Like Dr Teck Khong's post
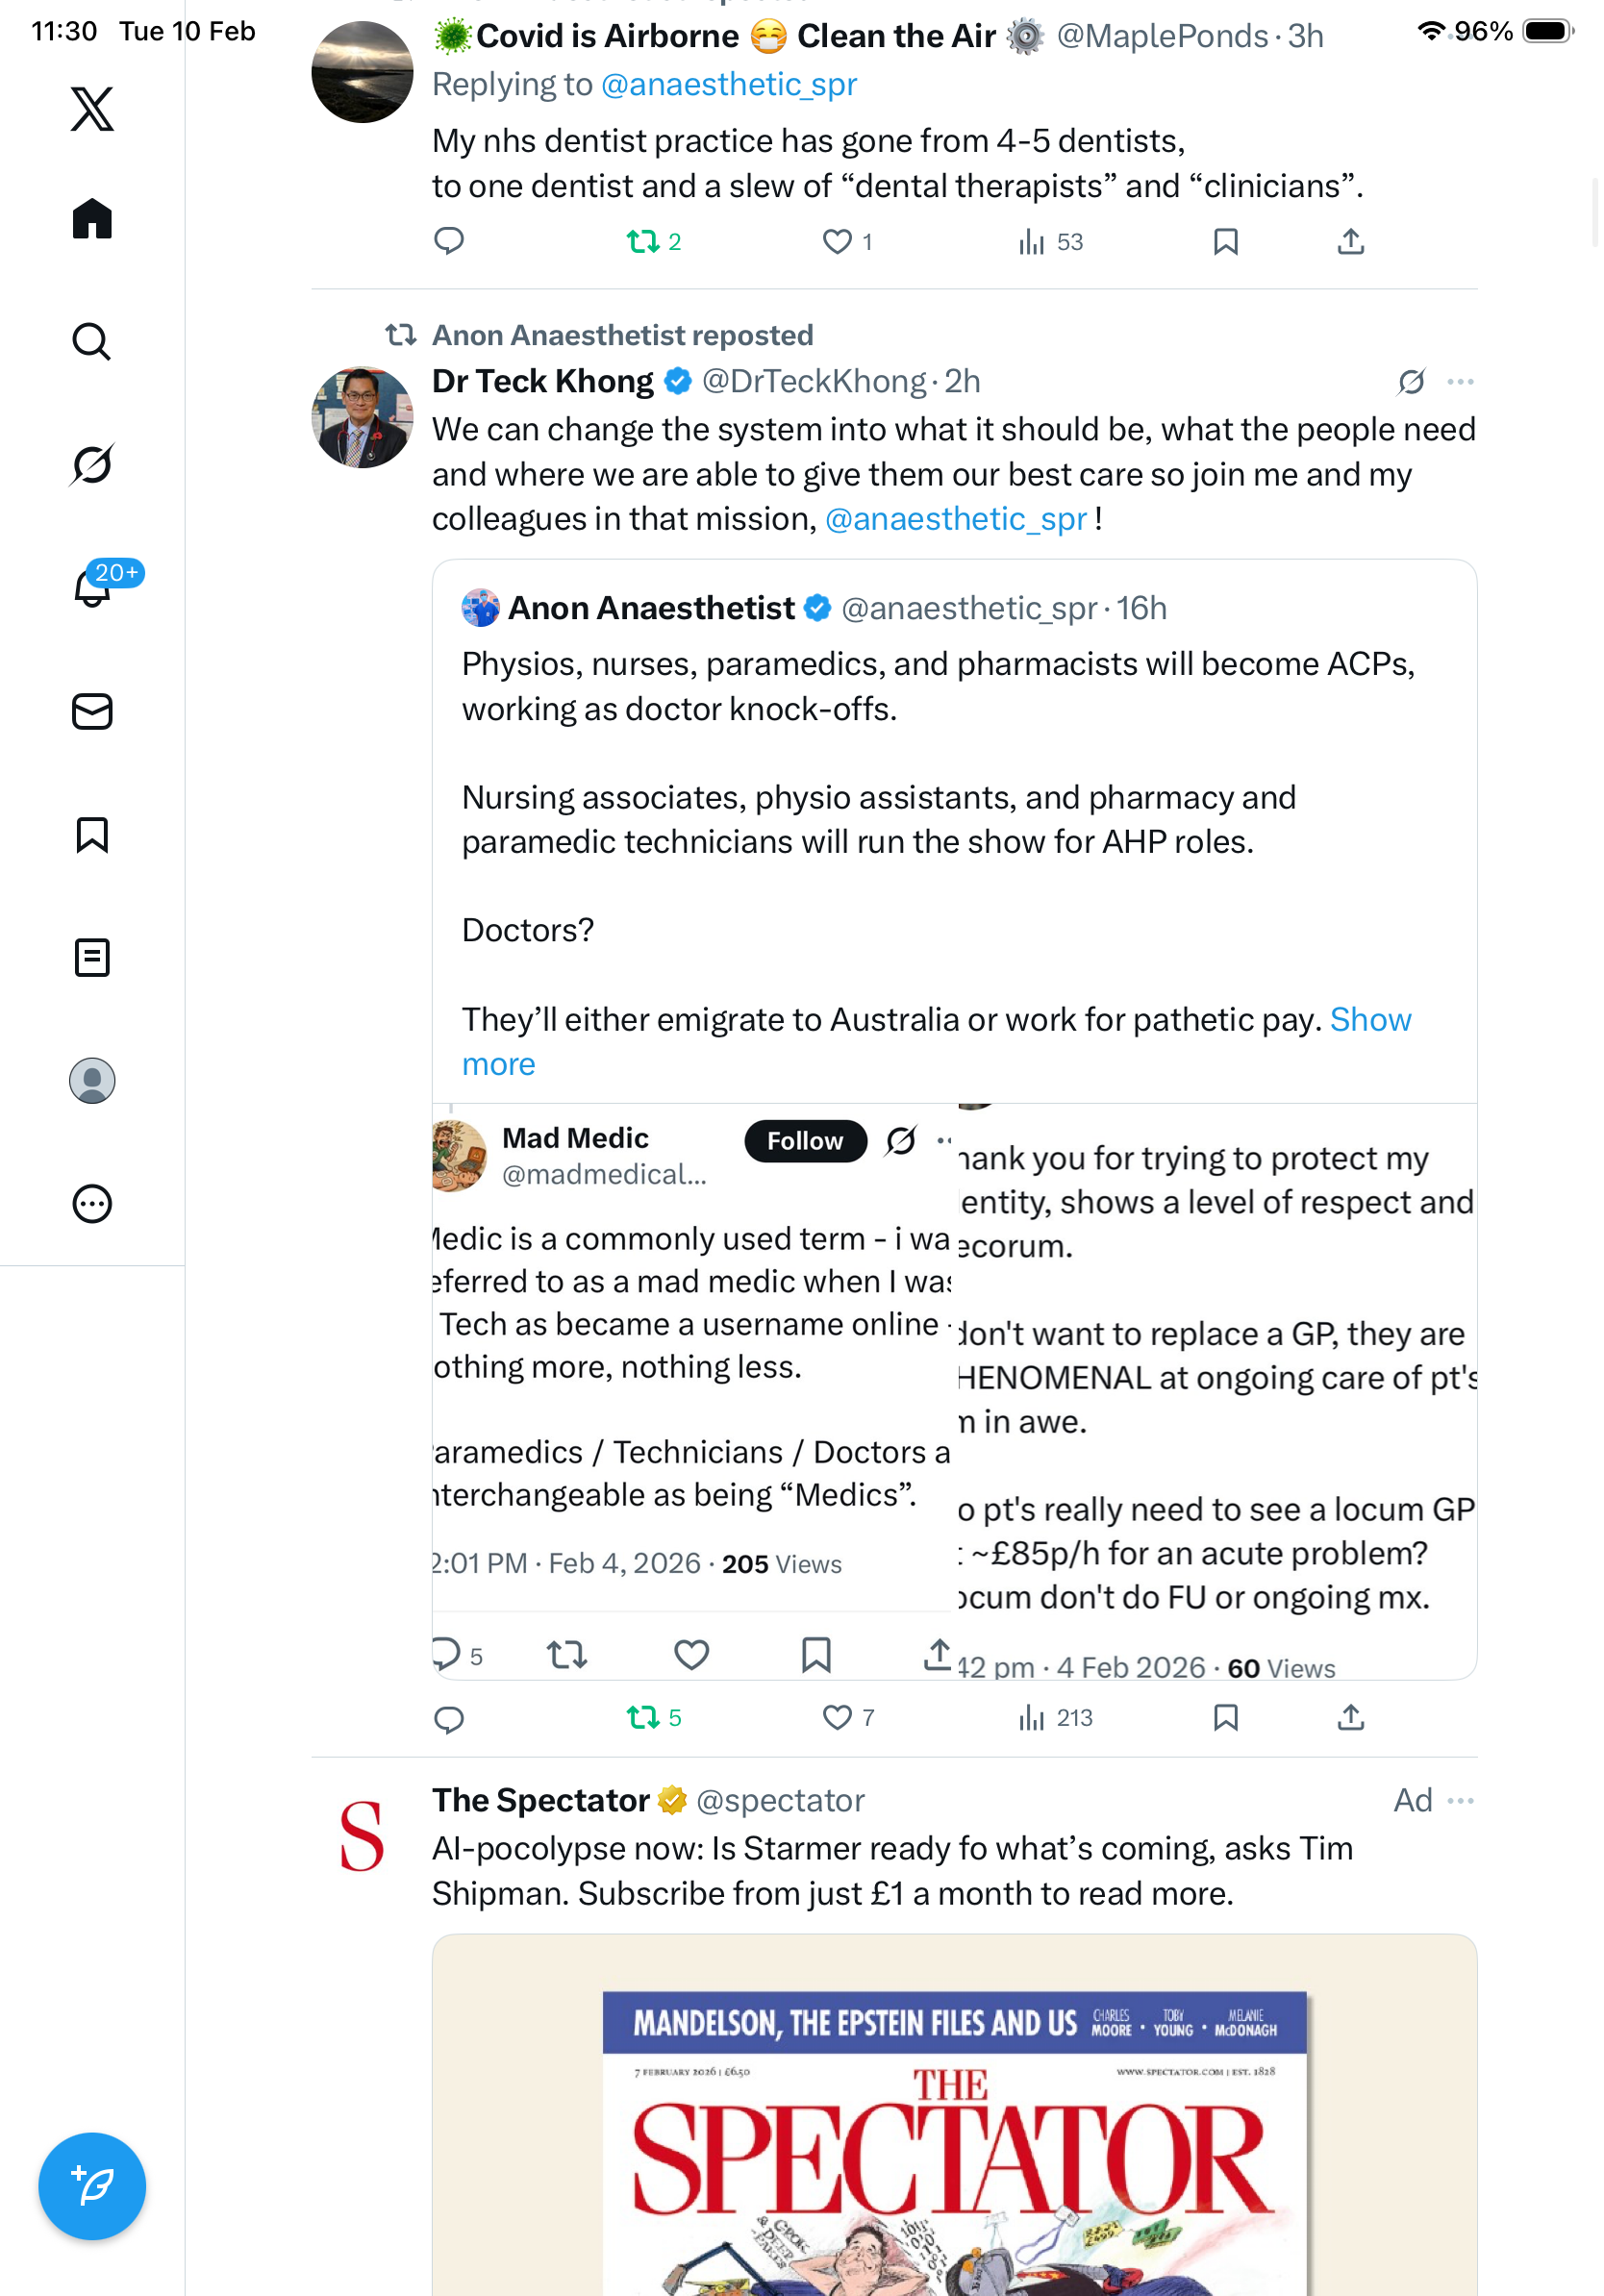Image resolution: width=1604 pixels, height=2296 pixels. 837,1718
